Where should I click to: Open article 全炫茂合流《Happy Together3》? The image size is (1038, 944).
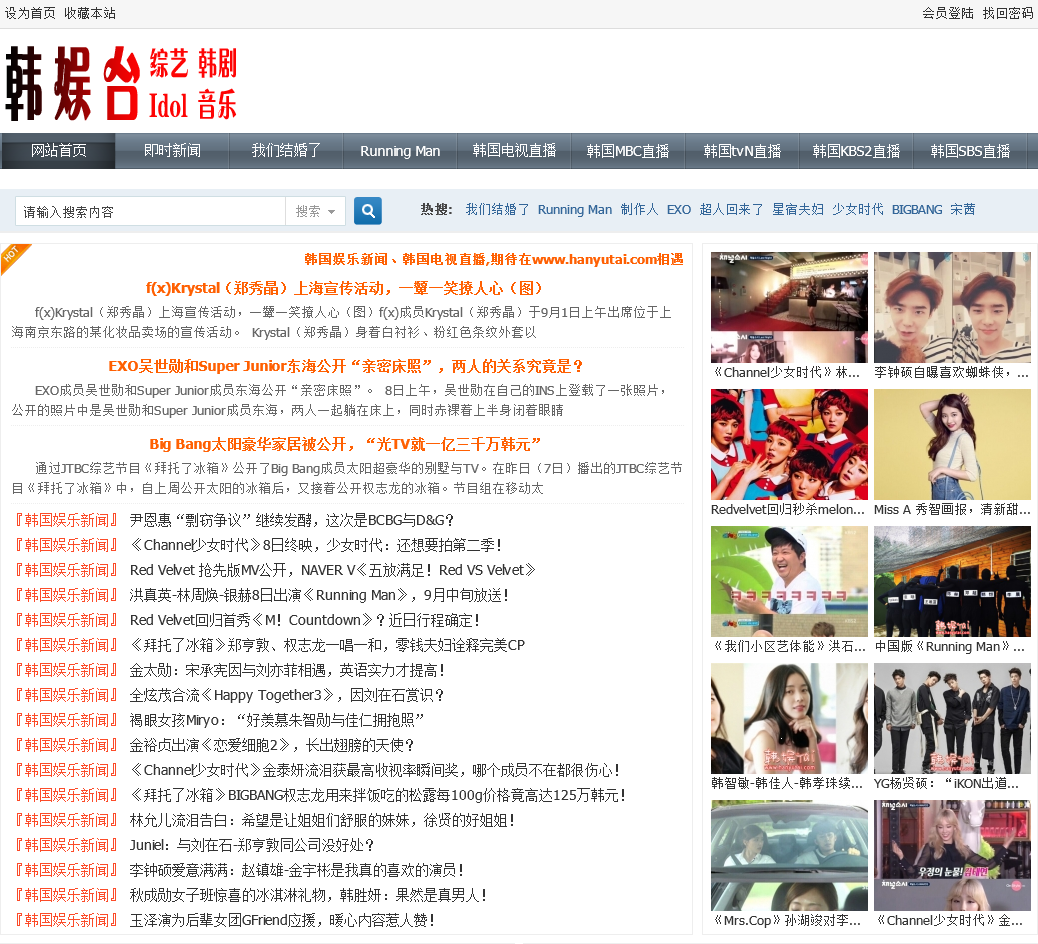tap(286, 696)
